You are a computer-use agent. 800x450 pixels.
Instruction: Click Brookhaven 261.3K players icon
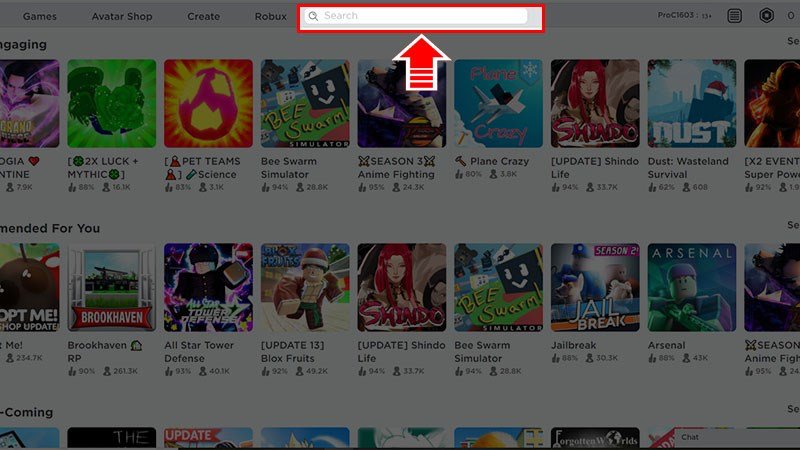click(x=107, y=371)
